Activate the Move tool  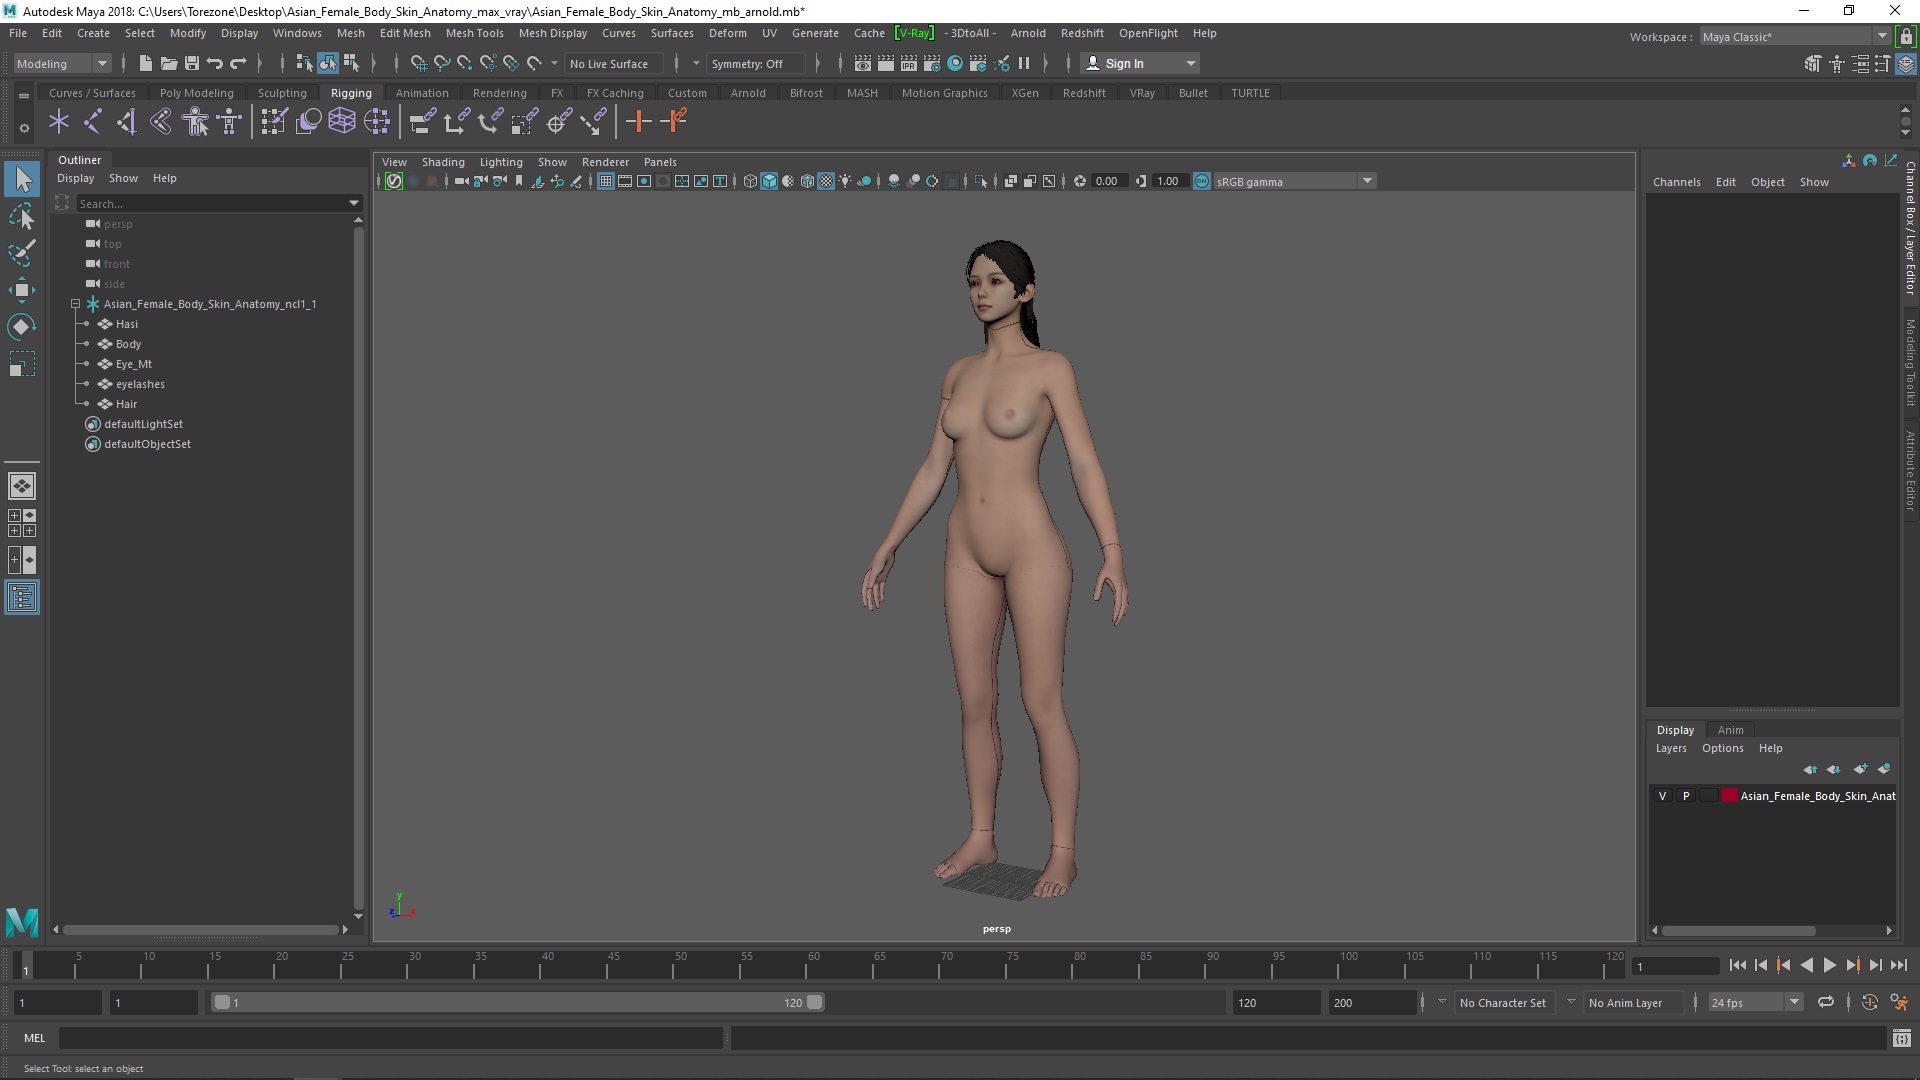(x=22, y=290)
